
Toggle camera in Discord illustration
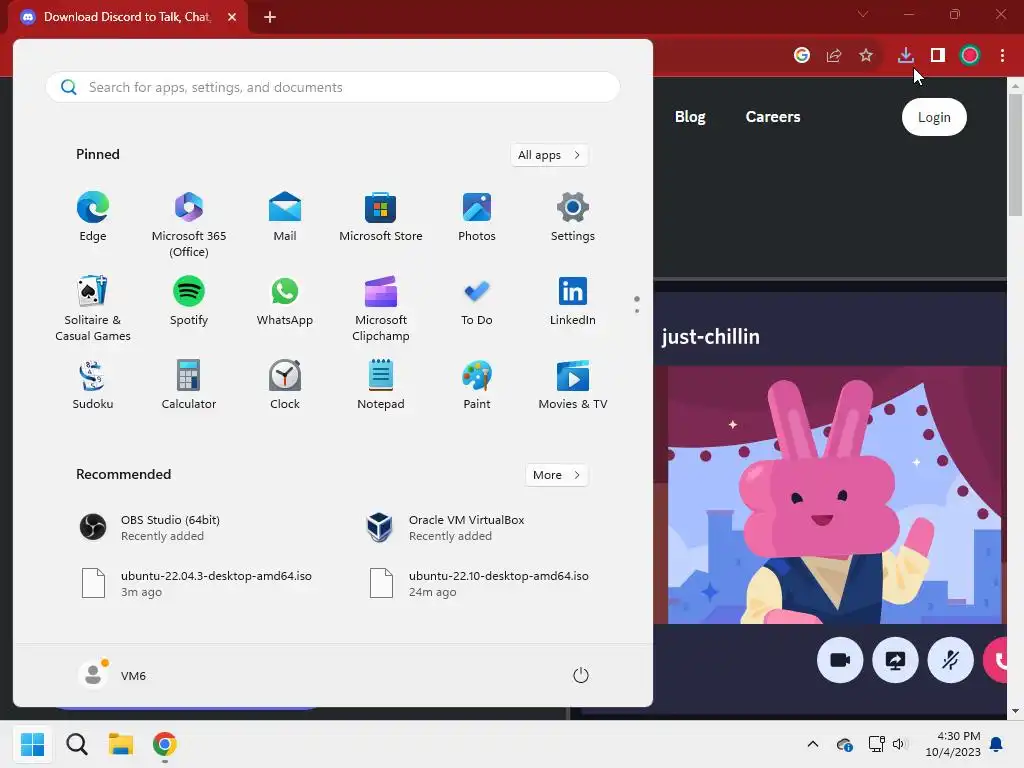(840, 660)
